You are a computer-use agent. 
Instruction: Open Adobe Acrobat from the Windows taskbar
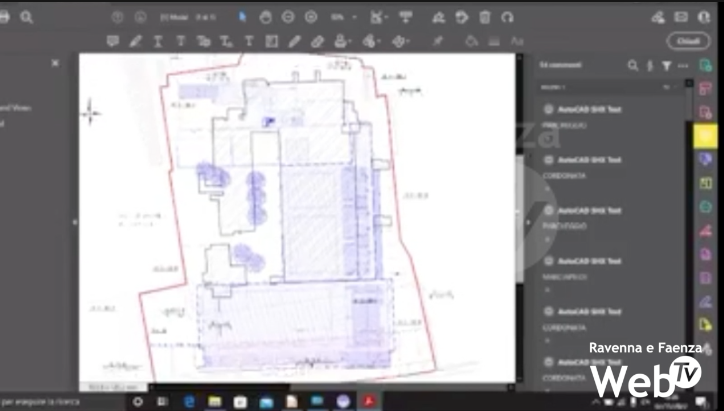point(368,400)
